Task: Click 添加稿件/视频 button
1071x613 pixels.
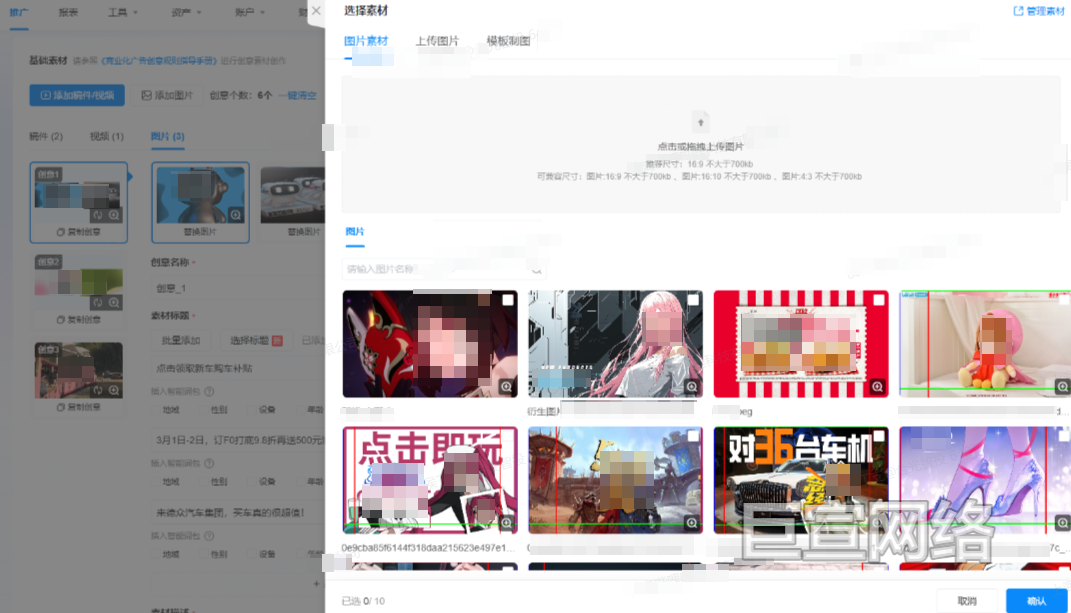Action: 77,95
